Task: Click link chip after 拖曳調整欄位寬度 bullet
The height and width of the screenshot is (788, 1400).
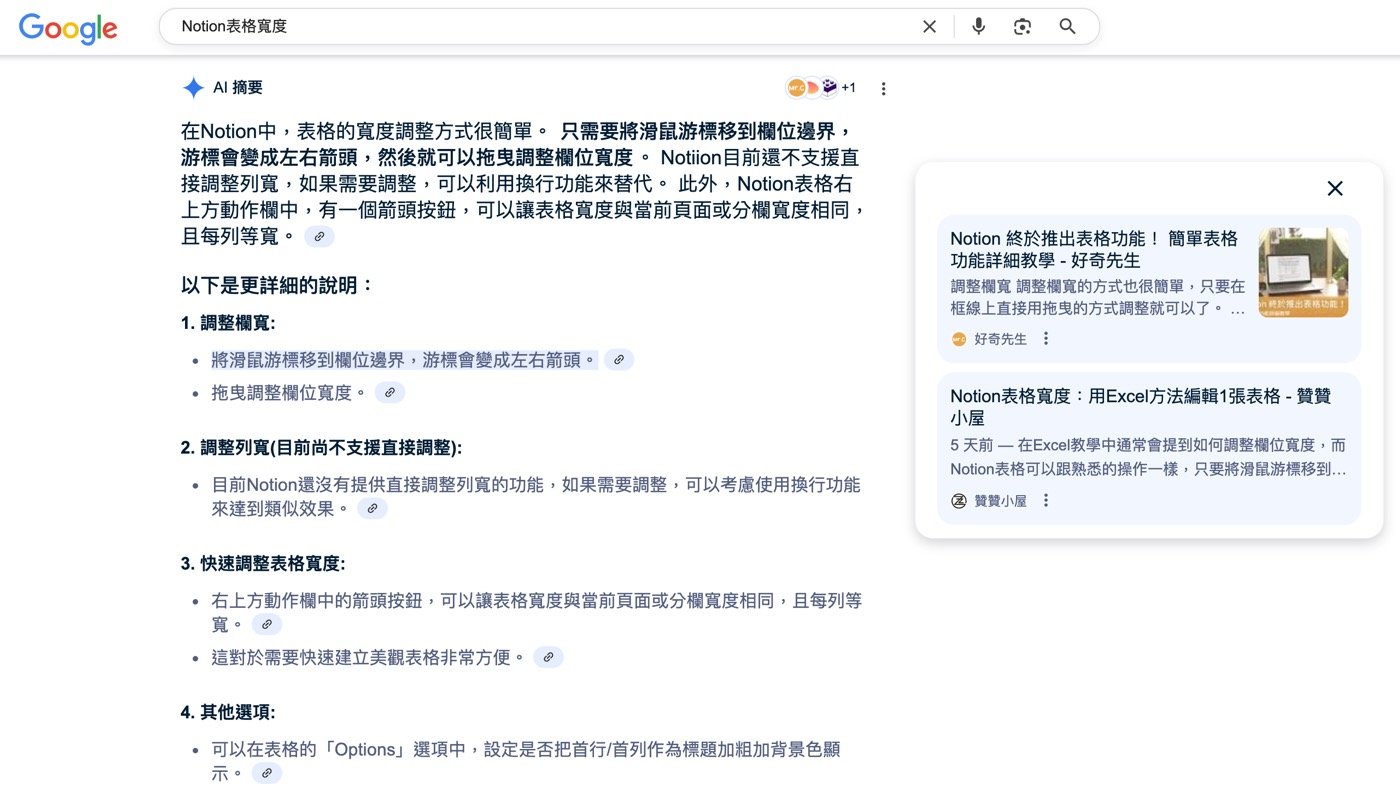Action: (x=390, y=393)
